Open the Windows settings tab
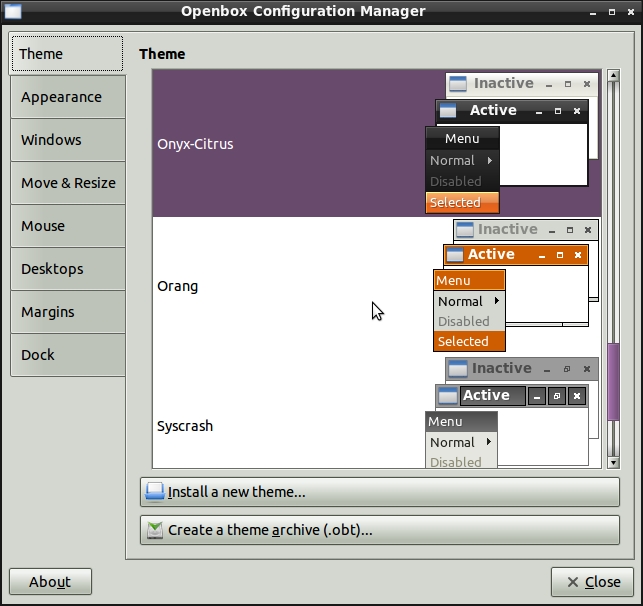This screenshot has height=606, width=643. (52, 140)
